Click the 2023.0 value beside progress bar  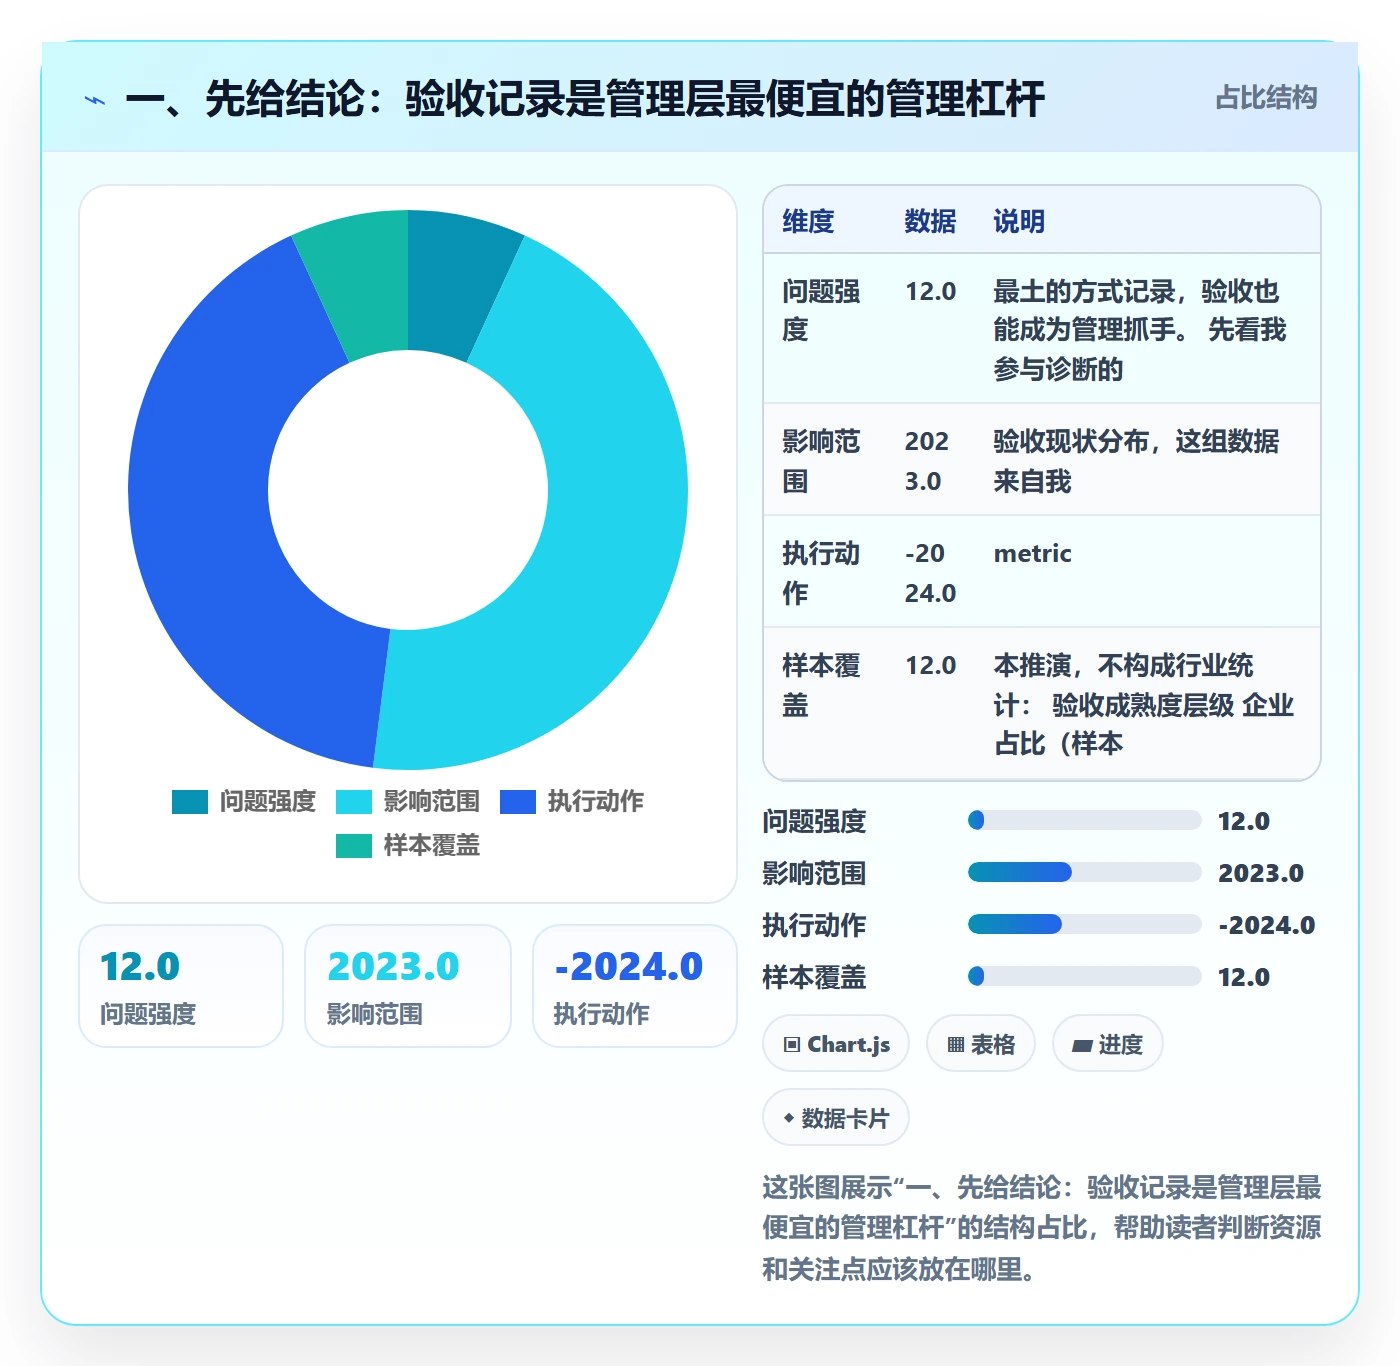pos(1260,873)
